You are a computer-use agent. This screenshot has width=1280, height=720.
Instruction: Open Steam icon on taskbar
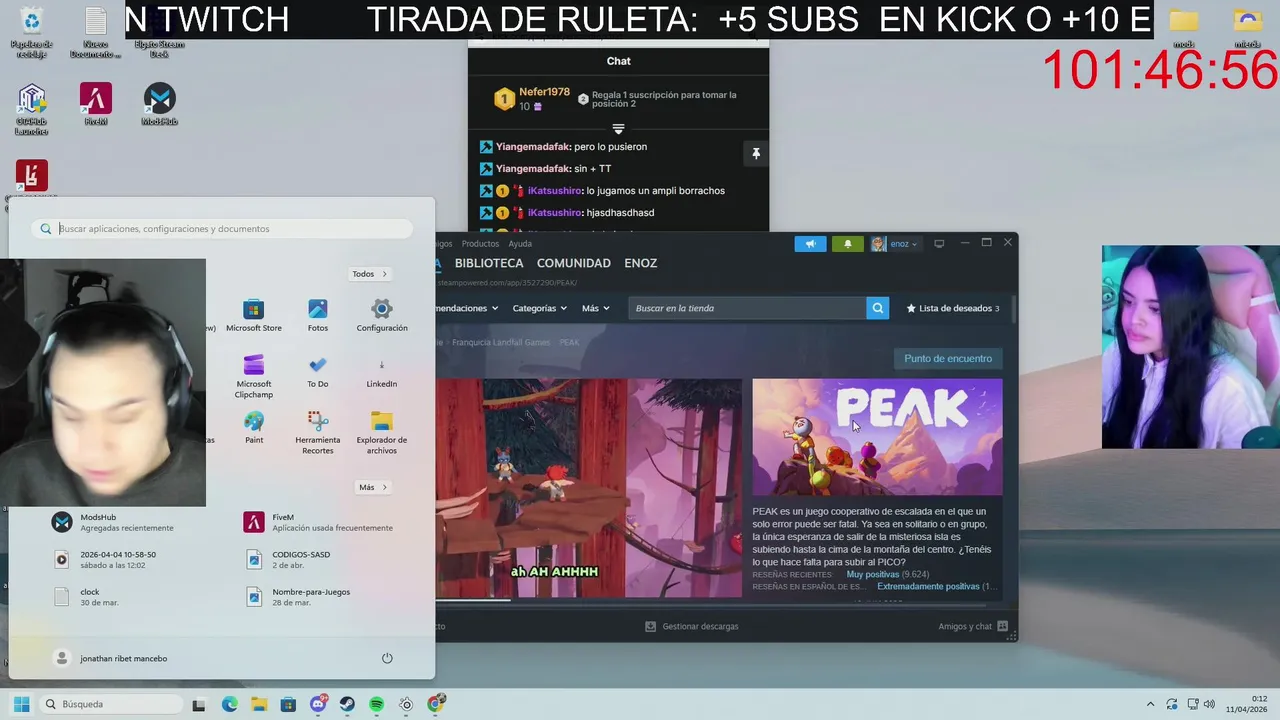tap(347, 704)
